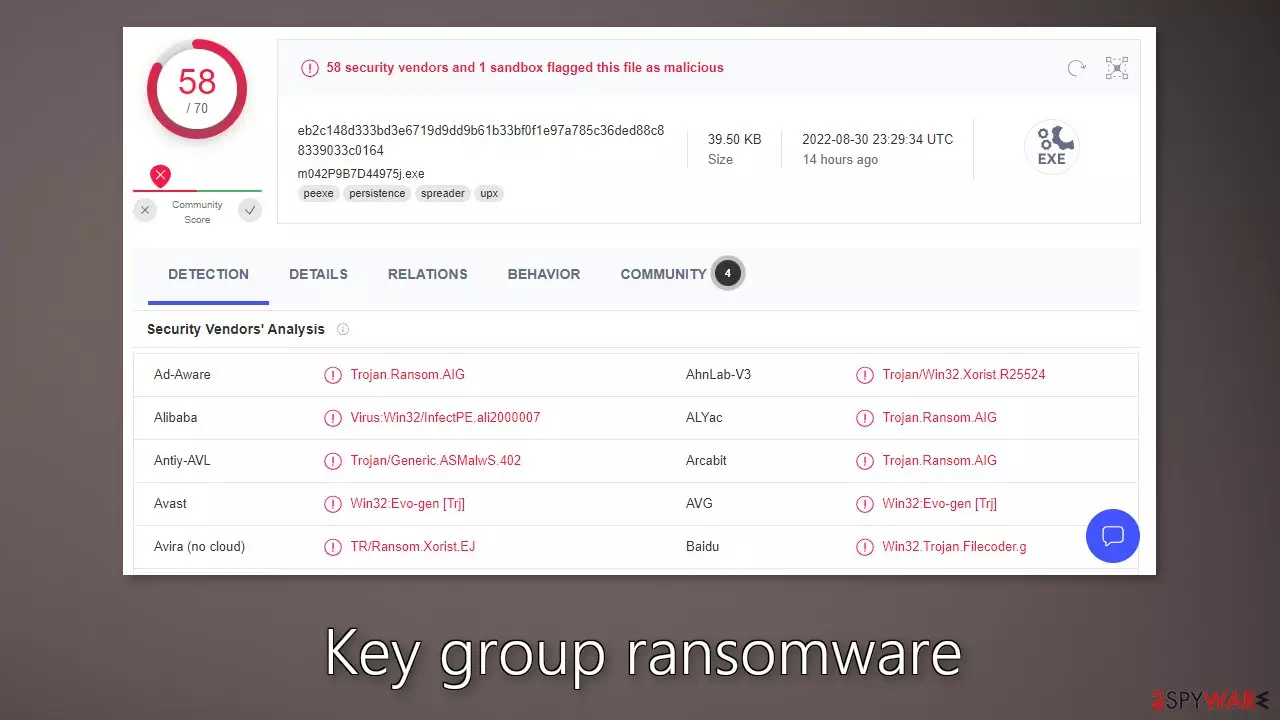Screen dimensions: 1280x720
Task: Open the similar-files graph icon
Action: click(x=1116, y=68)
